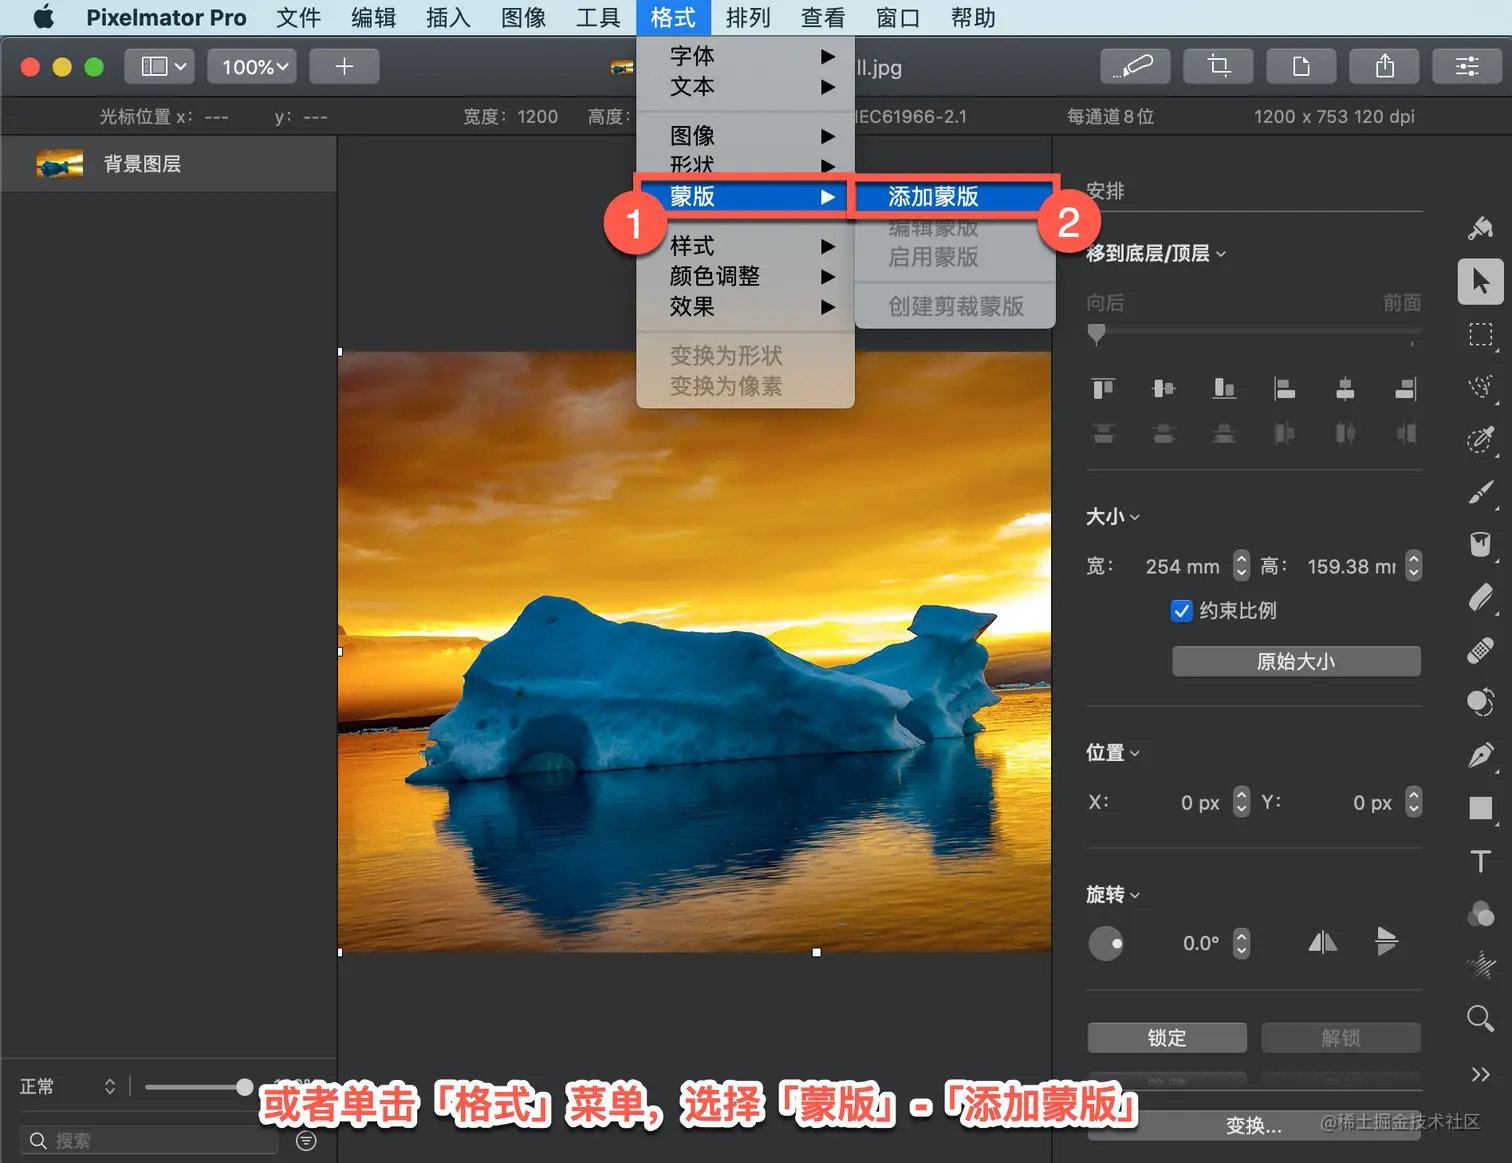The width and height of the screenshot is (1512, 1163).
Task: Click the rotation angle stepper arrows
Action: click(1241, 943)
